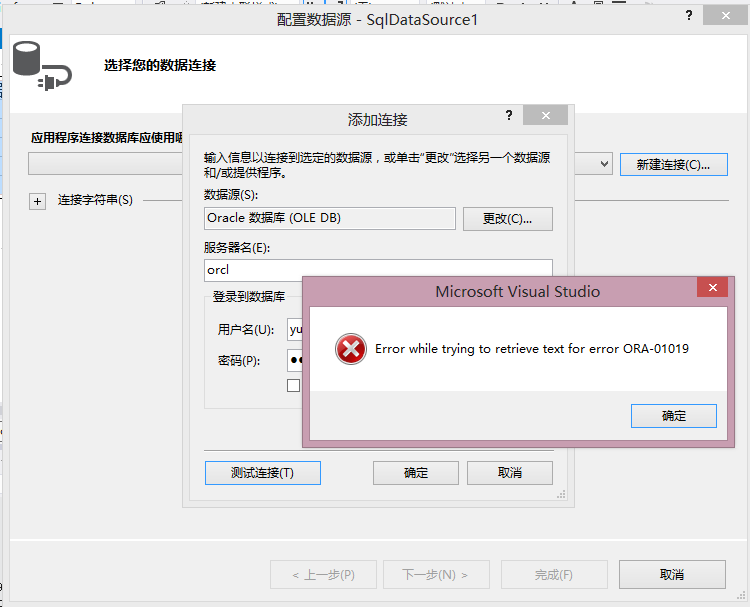Click the 数据源 Oracle 数据库 (OLE DB) field

pyautogui.click(x=330, y=218)
